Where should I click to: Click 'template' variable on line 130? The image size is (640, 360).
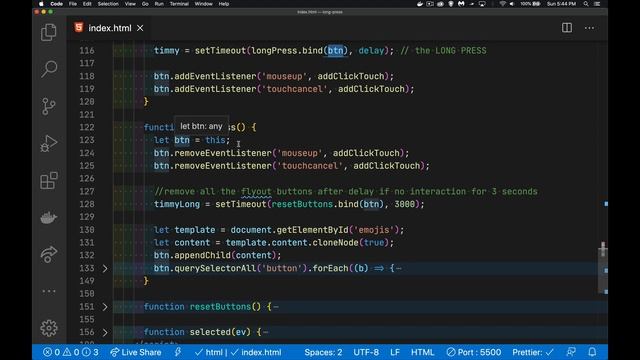pyautogui.click(x=195, y=230)
